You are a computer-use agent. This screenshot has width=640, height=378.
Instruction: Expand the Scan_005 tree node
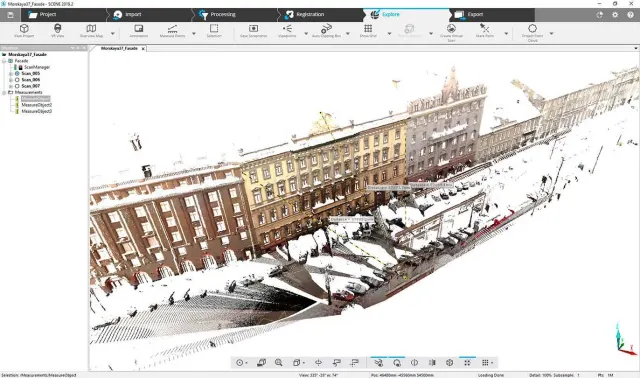(x=11, y=73)
